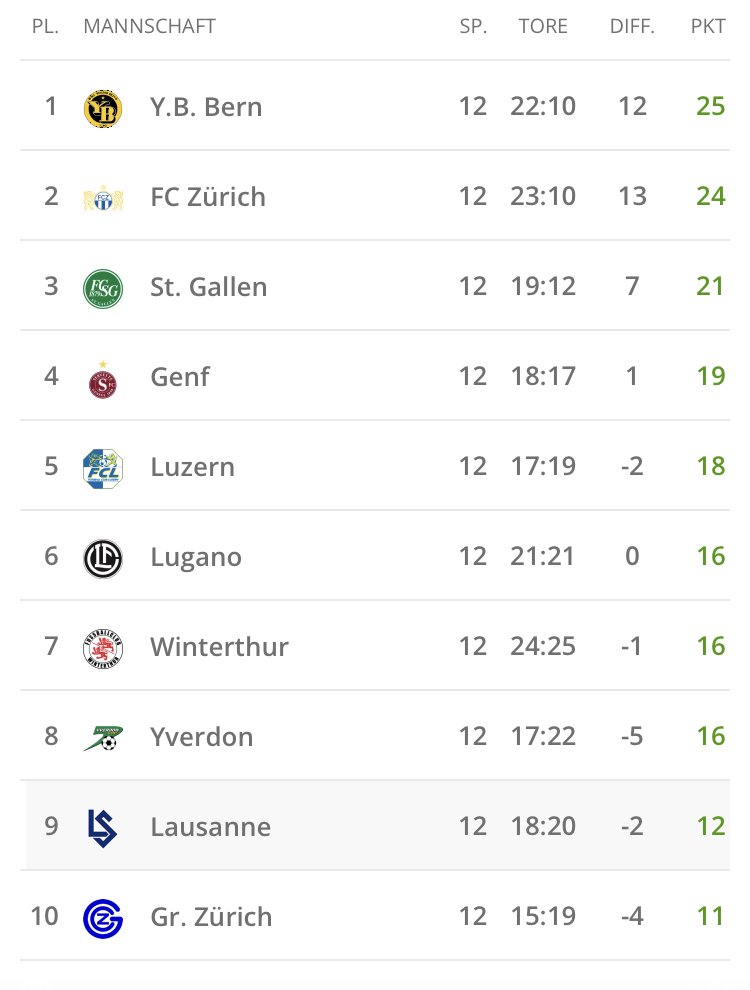Sort table by PKT column header

pos(708,27)
